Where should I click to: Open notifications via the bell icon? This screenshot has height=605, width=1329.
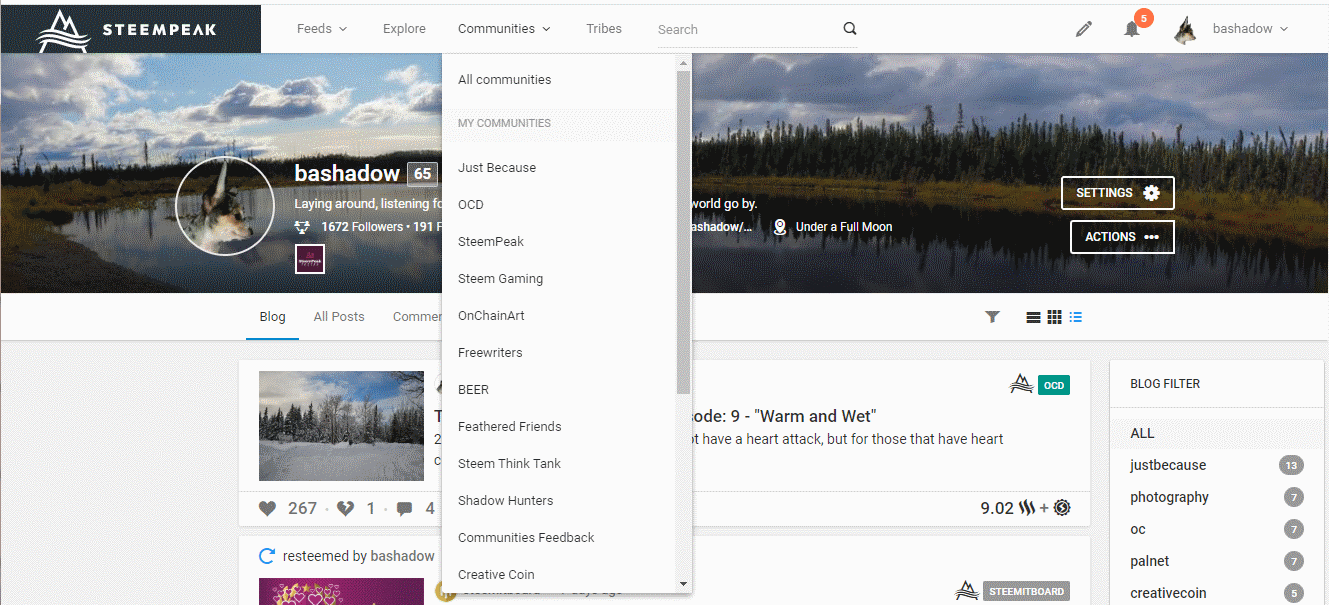pos(1132,29)
